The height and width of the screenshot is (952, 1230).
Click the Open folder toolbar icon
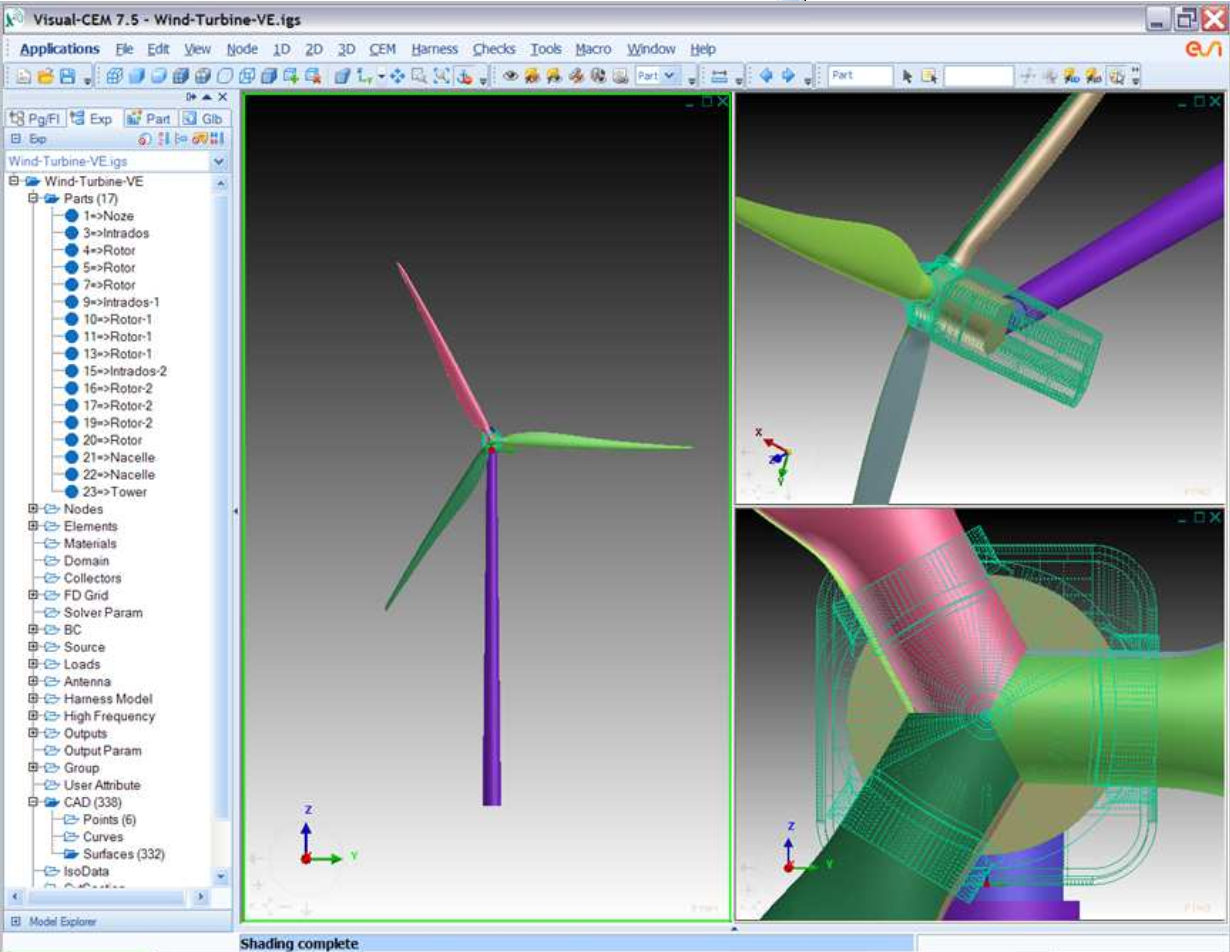[x=46, y=76]
